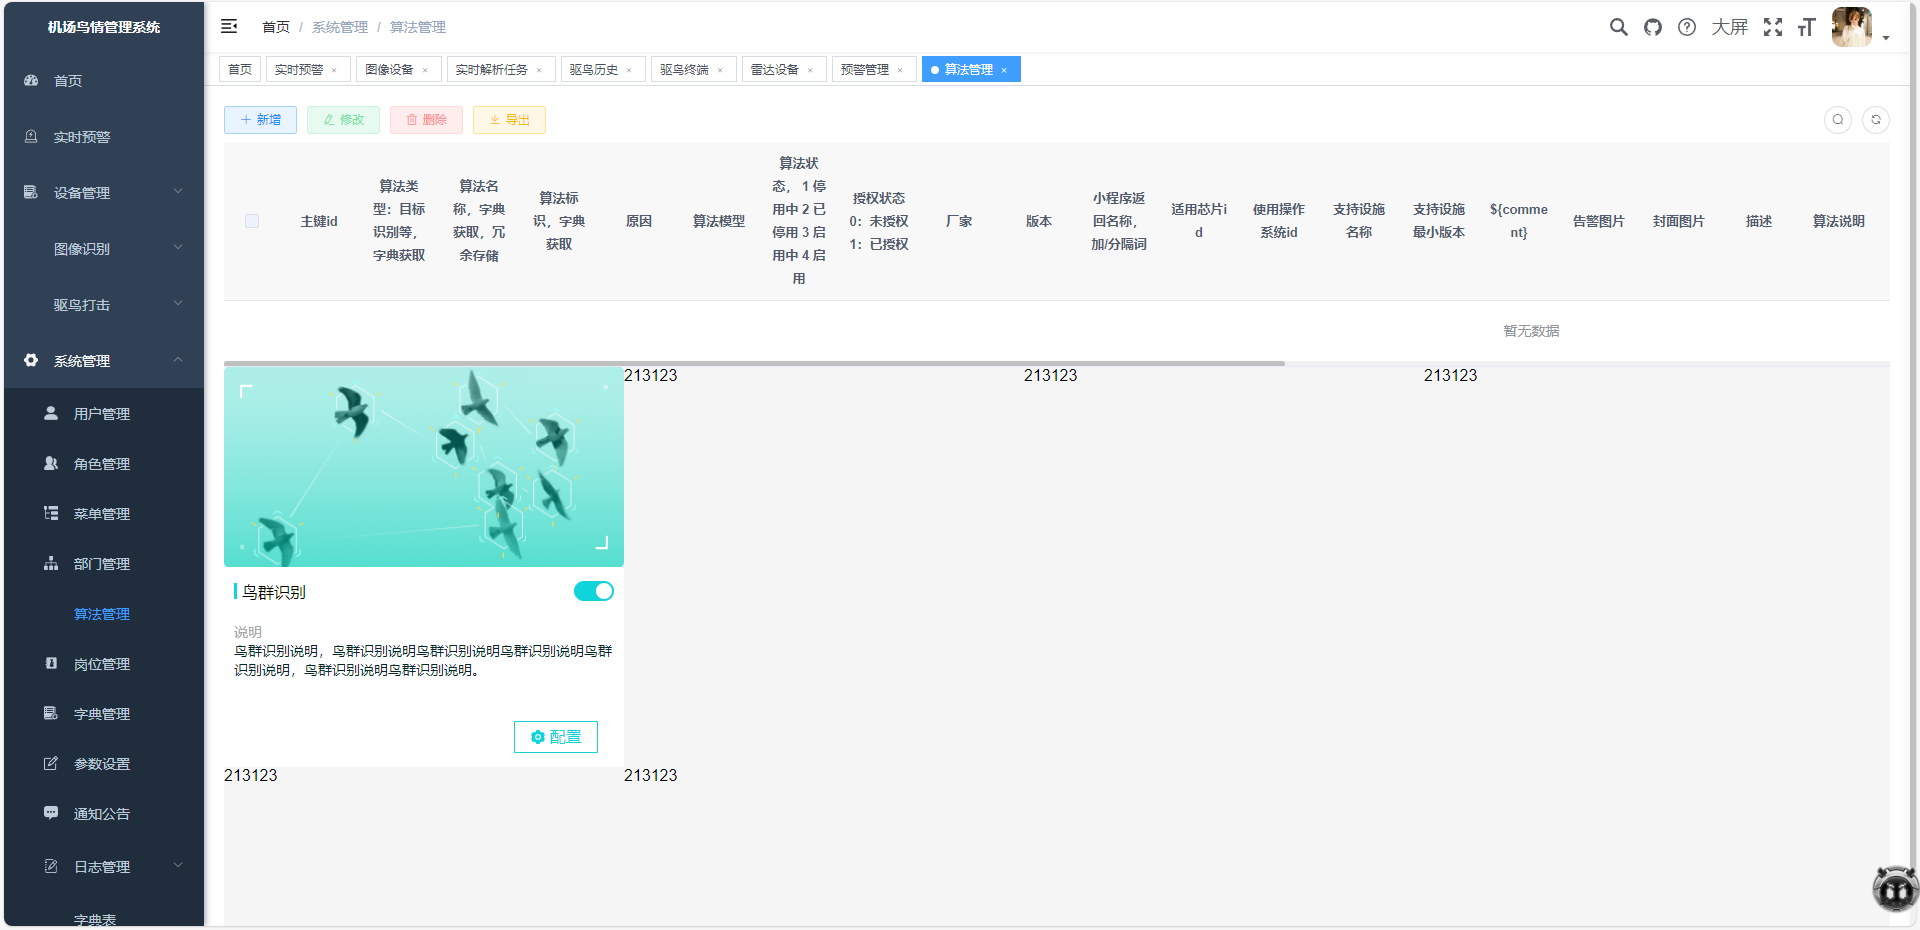Click the system management gear icon
Image resolution: width=1920 pixels, height=930 pixels.
click(31, 360)
